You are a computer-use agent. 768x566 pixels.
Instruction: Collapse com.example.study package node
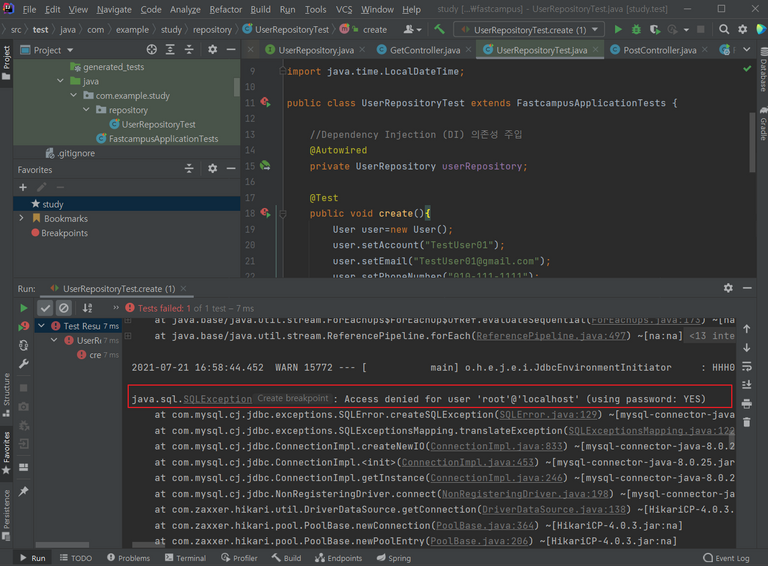pos(73,95)
